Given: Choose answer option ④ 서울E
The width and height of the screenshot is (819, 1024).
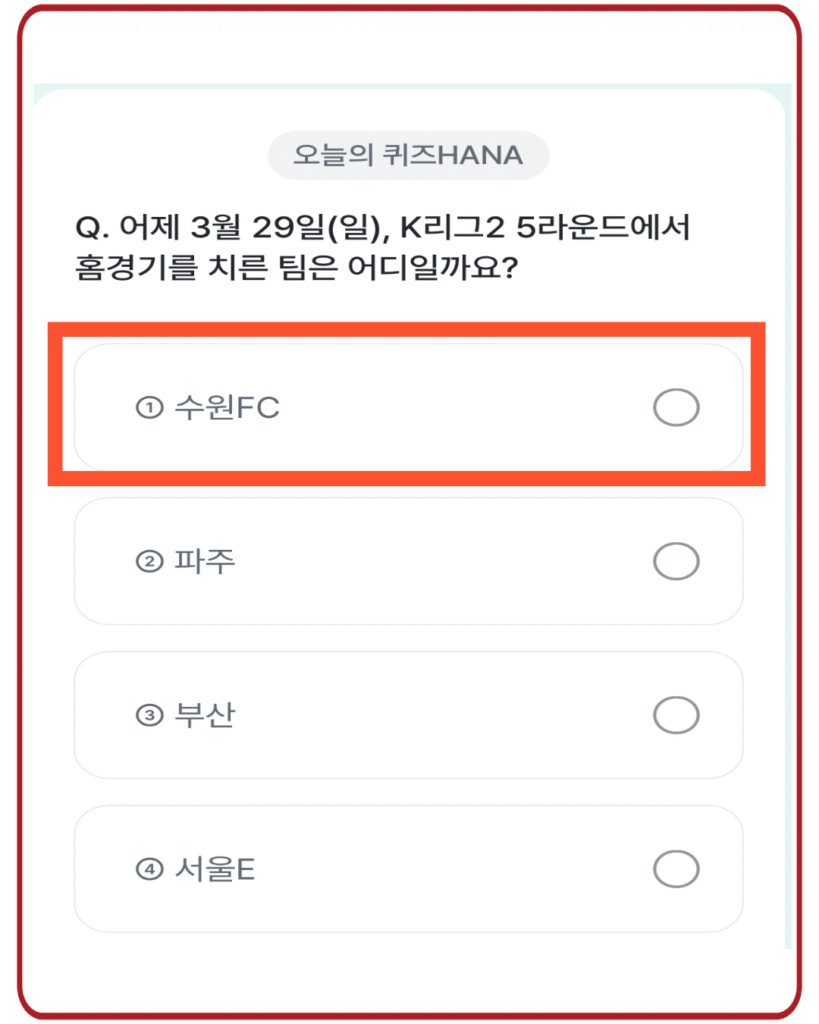Looking at the screenshot, I should pyautogui.click(x=408, y=867).
